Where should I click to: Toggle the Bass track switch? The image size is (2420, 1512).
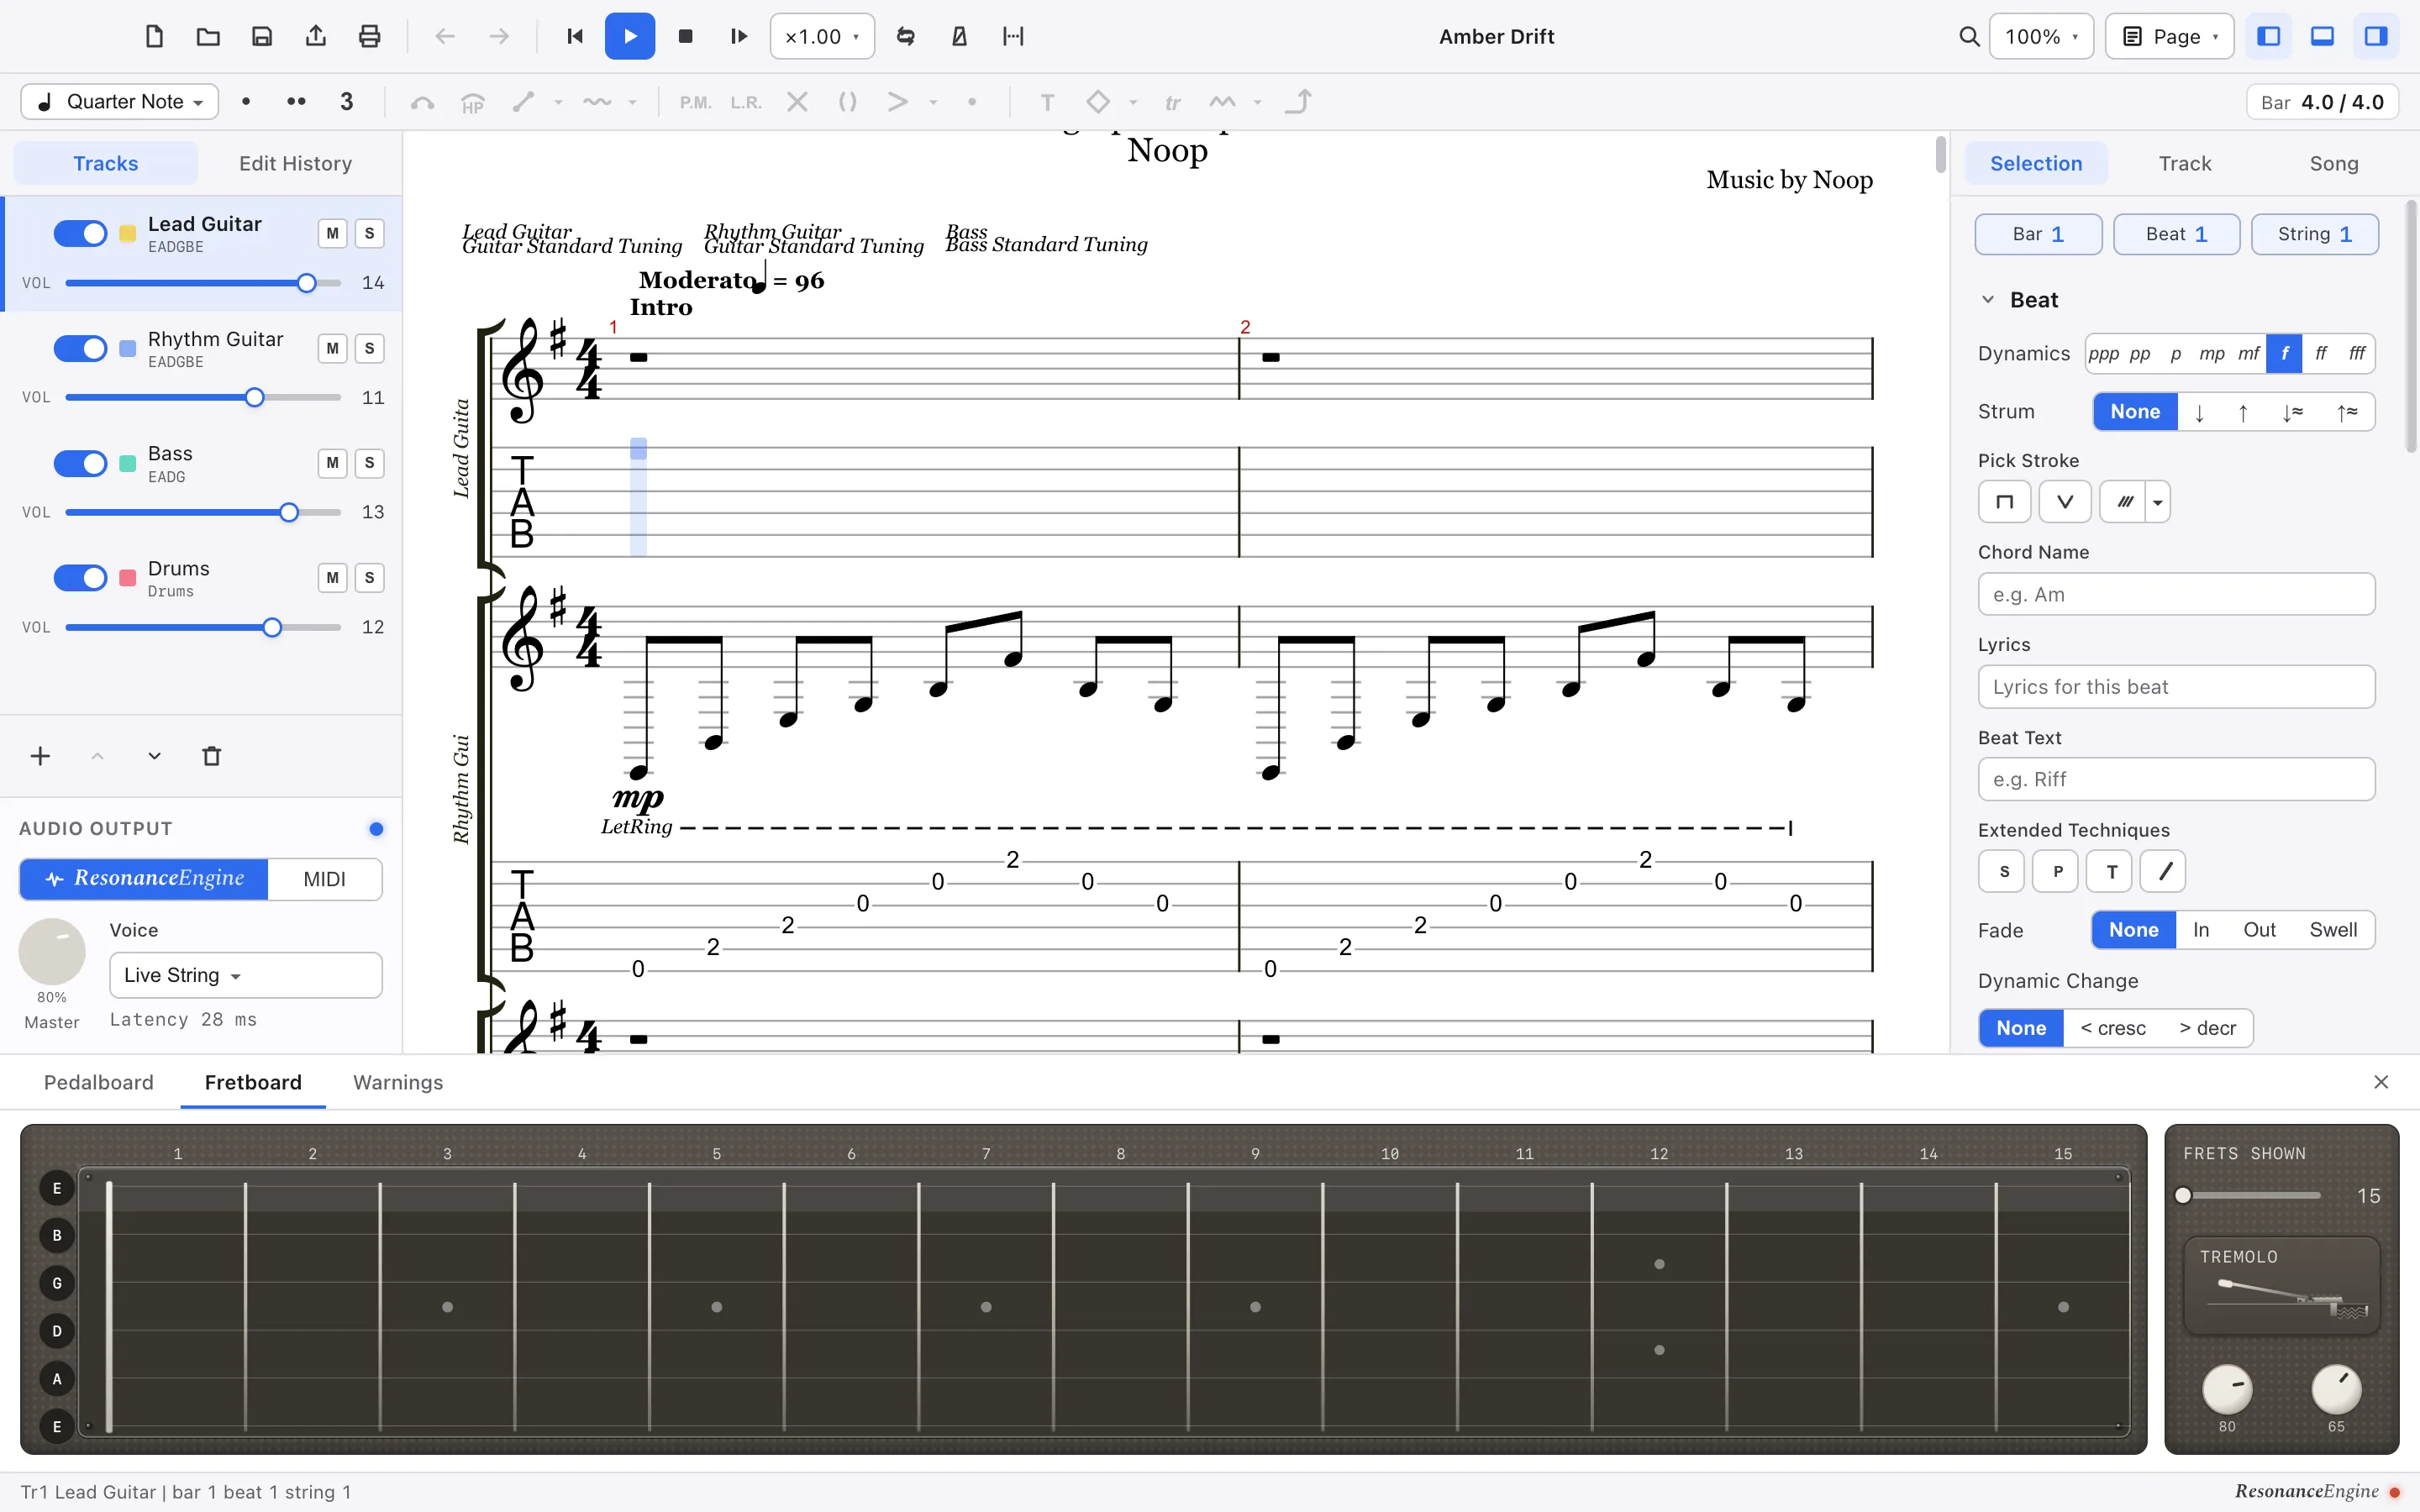(80, 463)
